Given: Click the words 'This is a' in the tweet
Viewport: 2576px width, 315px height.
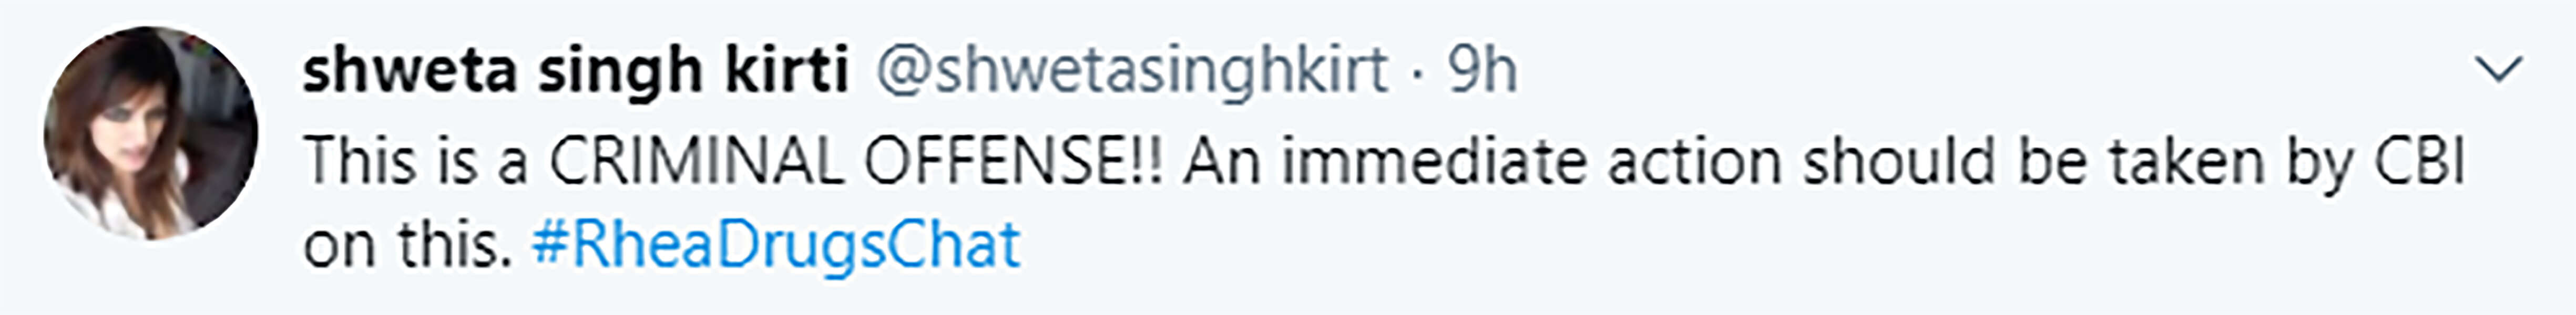Looking at the screenshot, I should tap(415, 162).
